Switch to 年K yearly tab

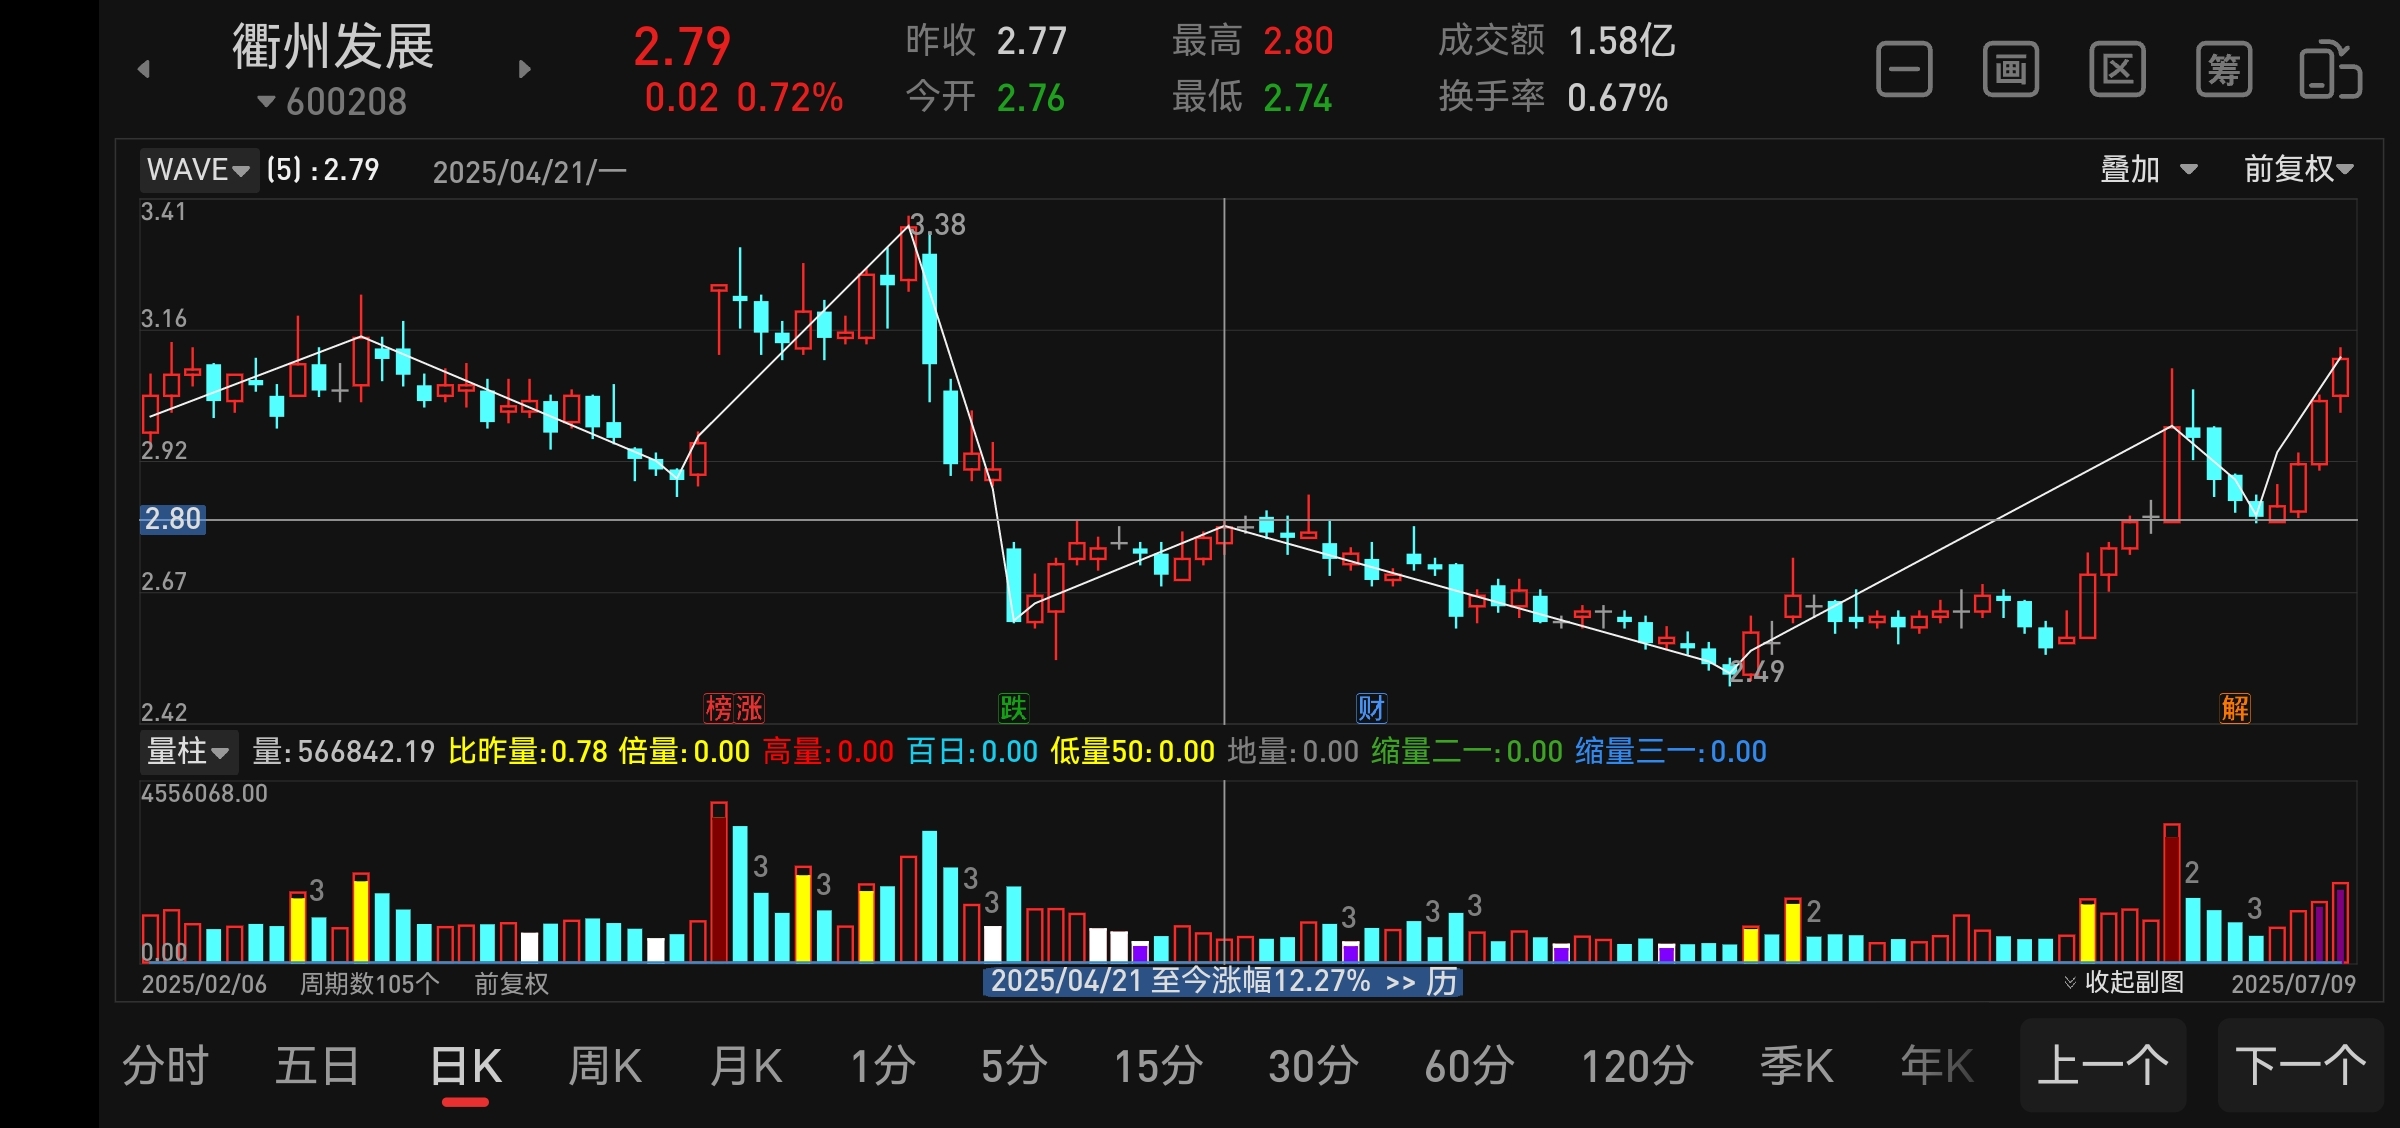point(1936,1065)
